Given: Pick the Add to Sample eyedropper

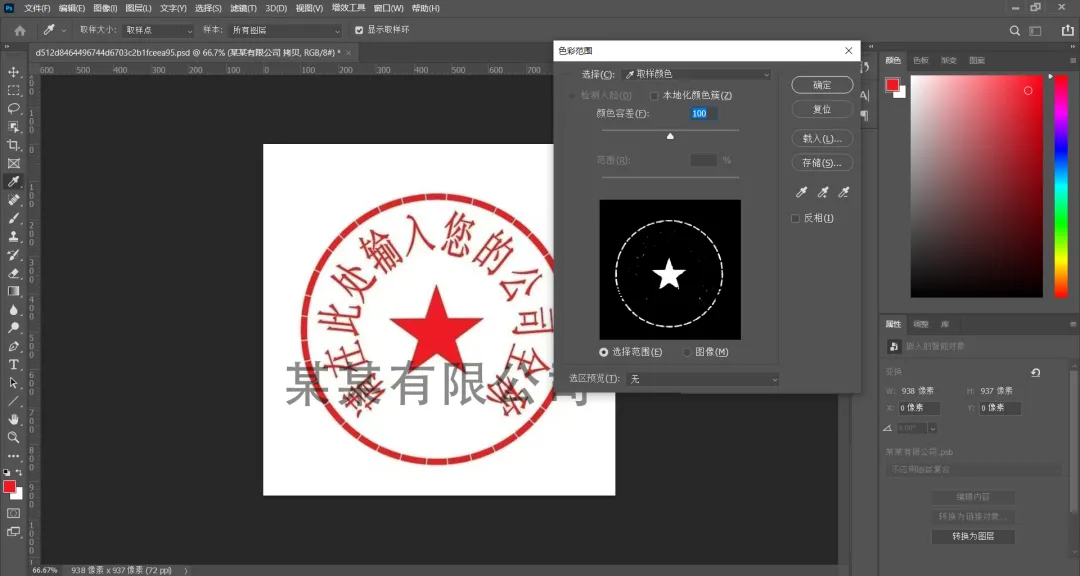Looking at the screenshot, I should (x=822, y=193).
